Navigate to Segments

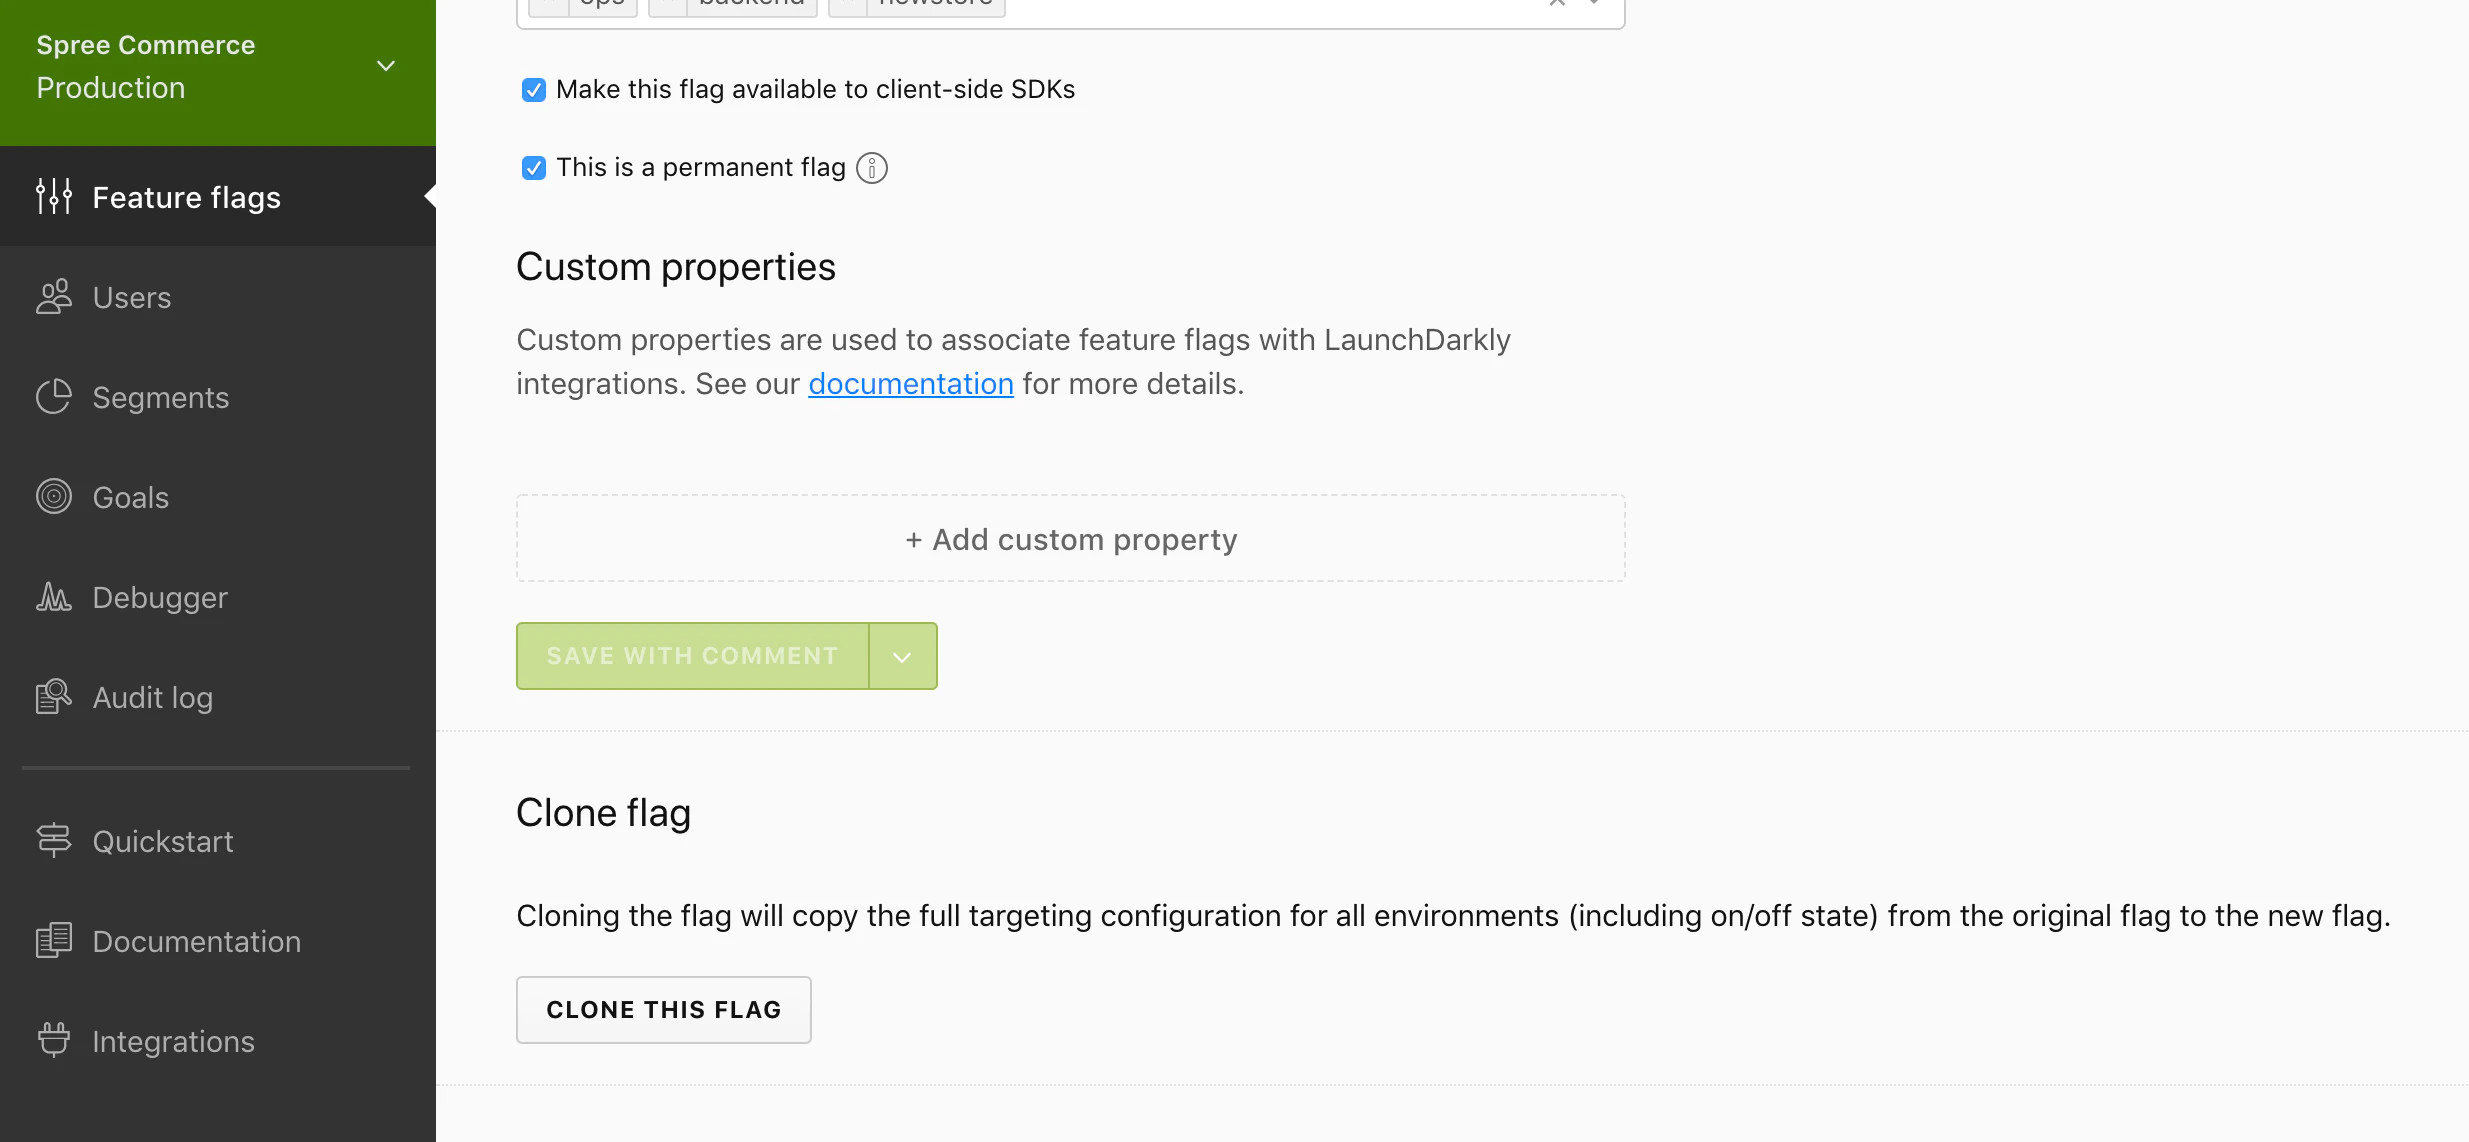[x=160, y=397]
